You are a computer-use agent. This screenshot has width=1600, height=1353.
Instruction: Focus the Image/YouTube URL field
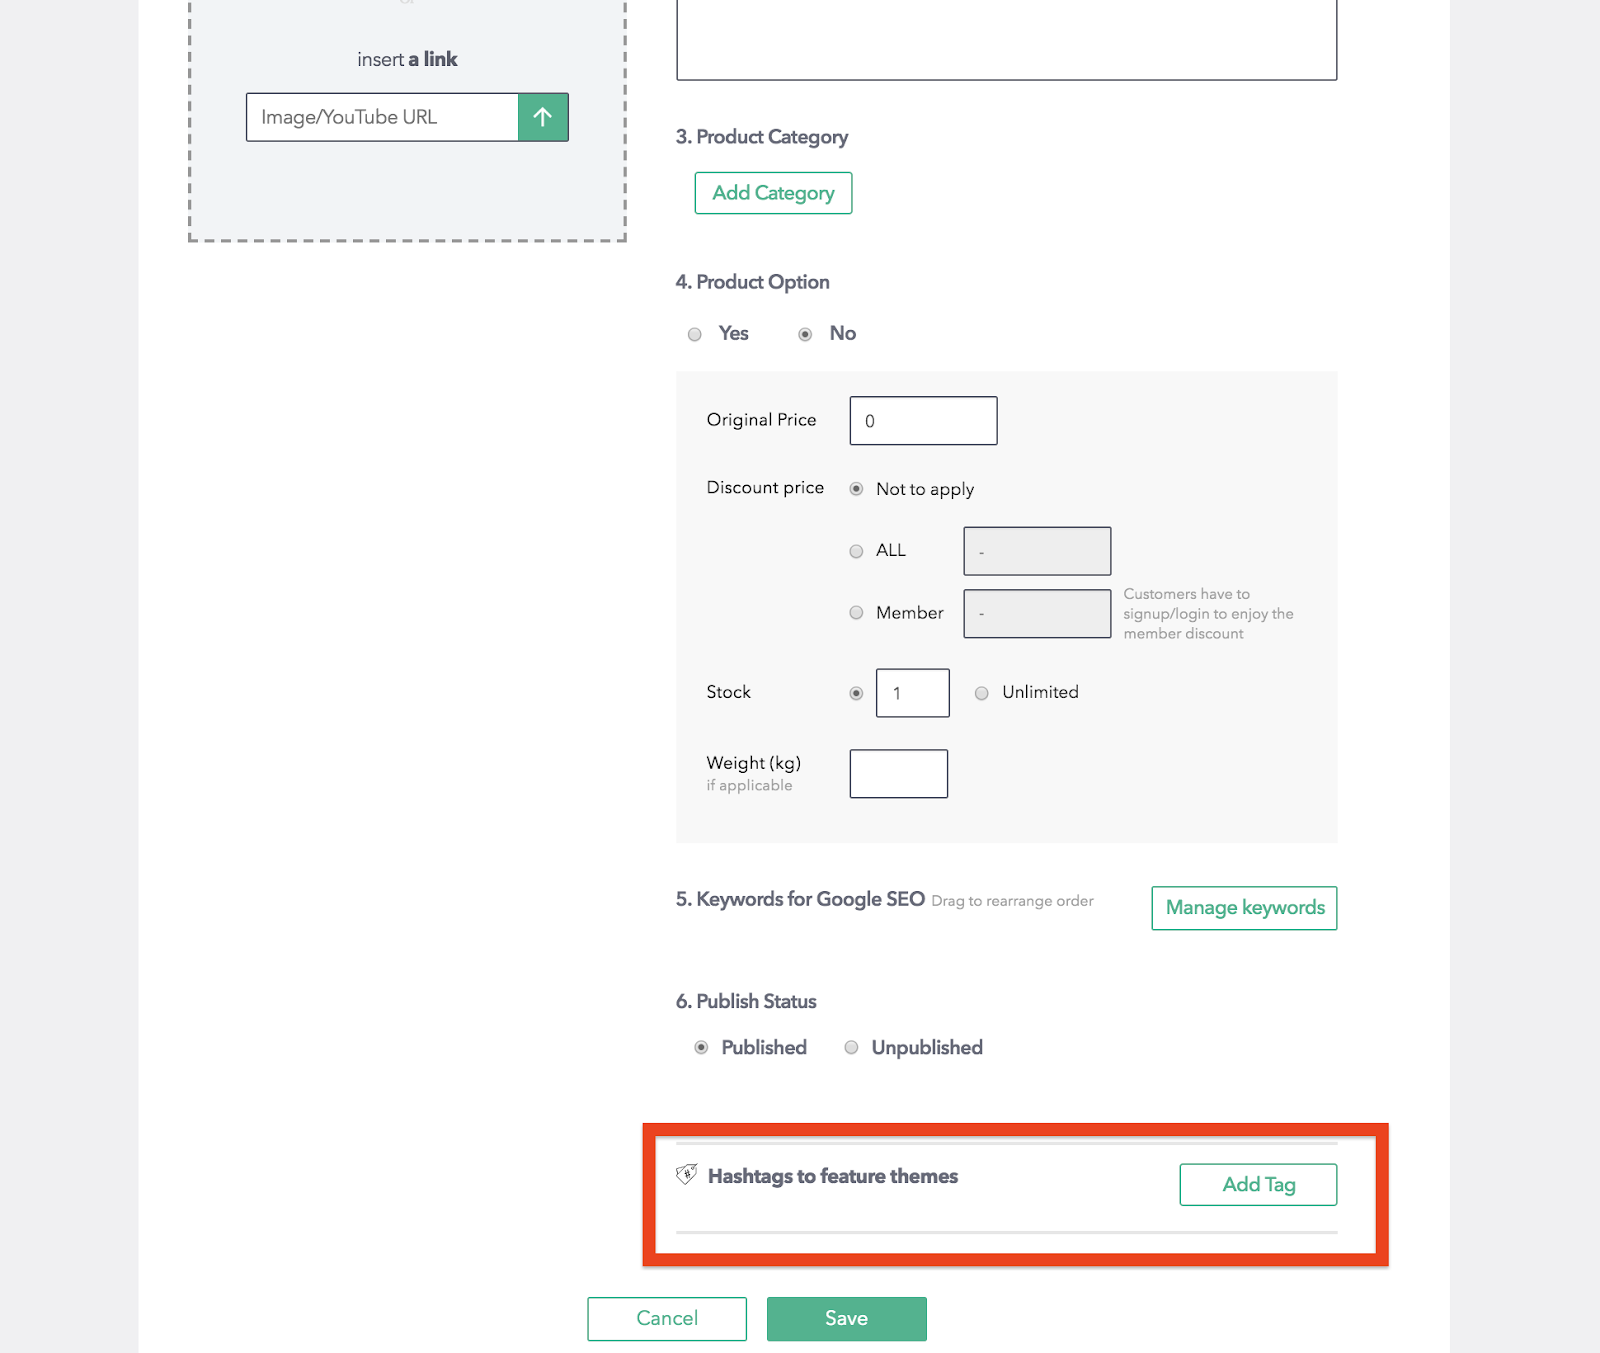click(382, 117)
